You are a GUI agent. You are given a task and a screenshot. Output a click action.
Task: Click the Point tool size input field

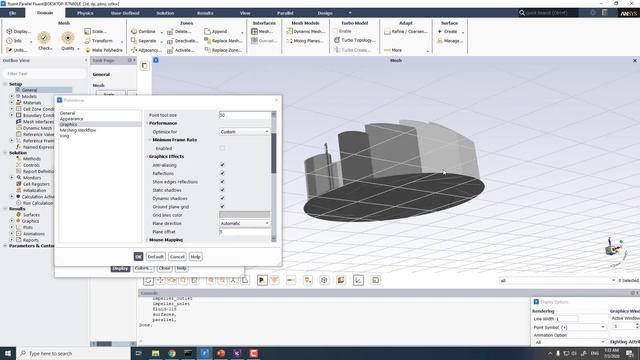click(245, 115)
